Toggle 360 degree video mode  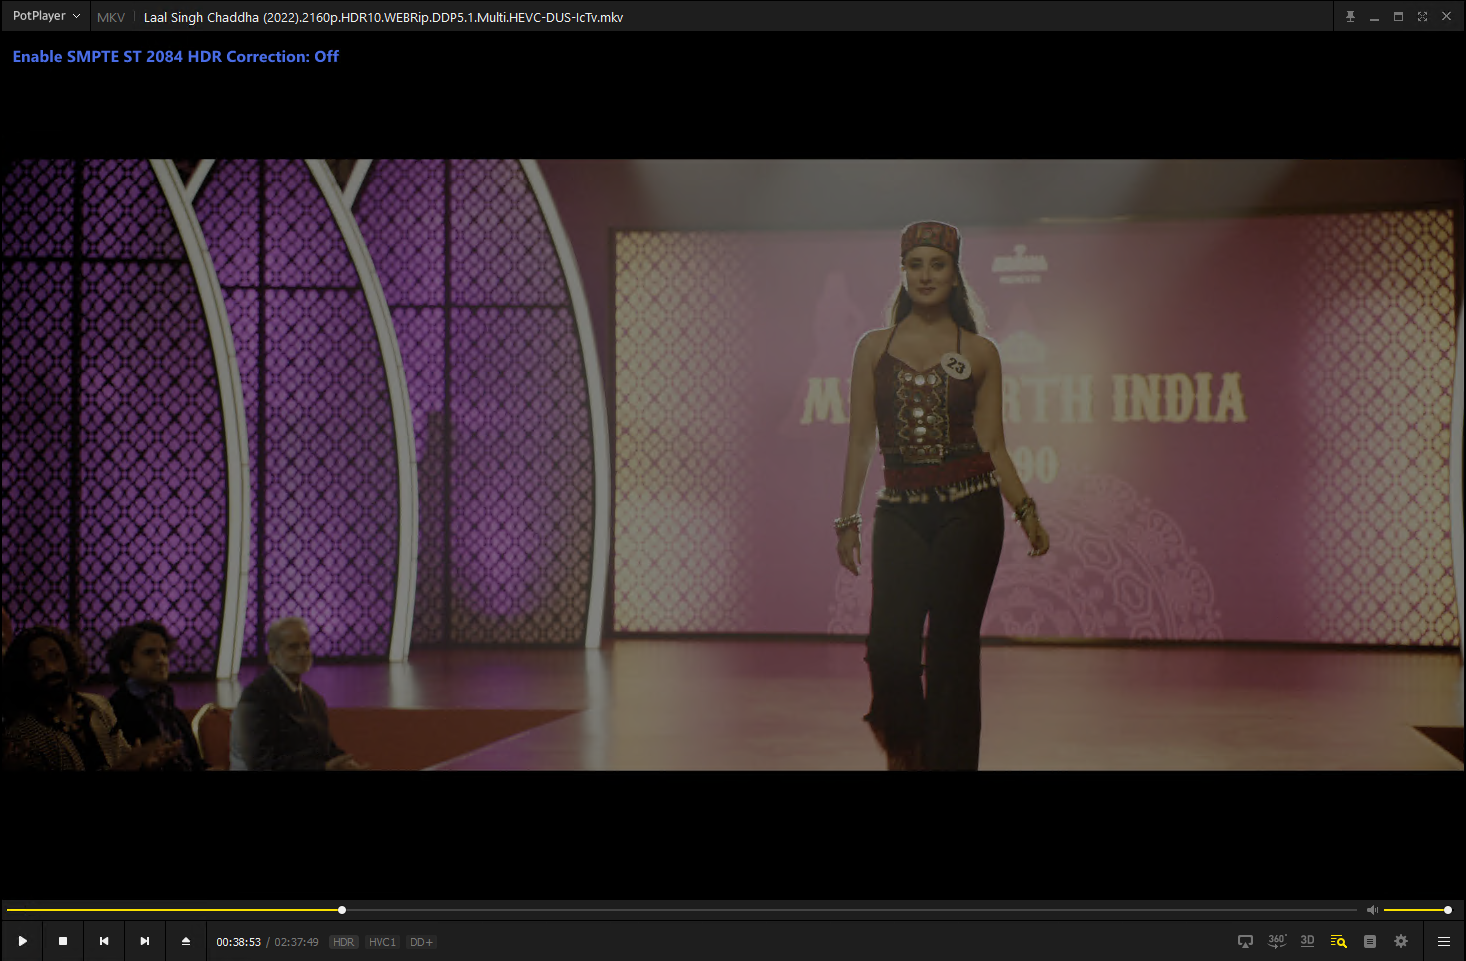coord(1277,941)
